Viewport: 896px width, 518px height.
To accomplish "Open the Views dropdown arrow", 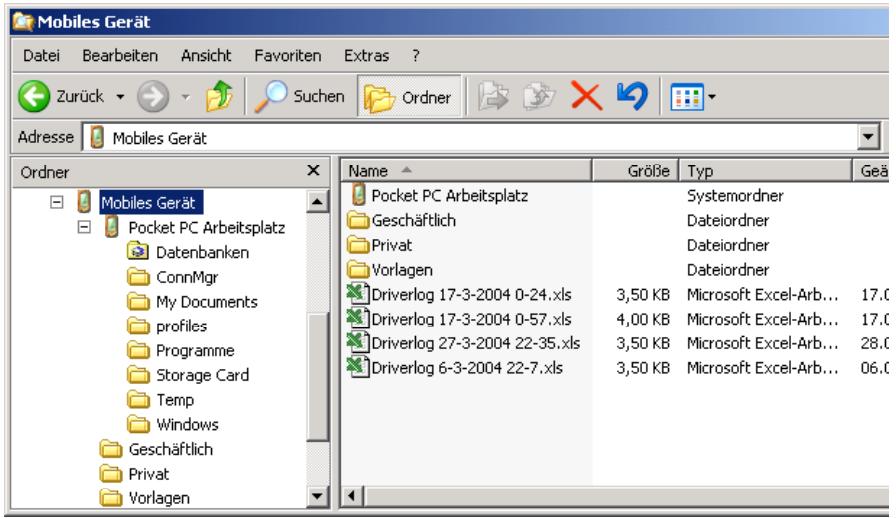I will [x=711, y=97].
